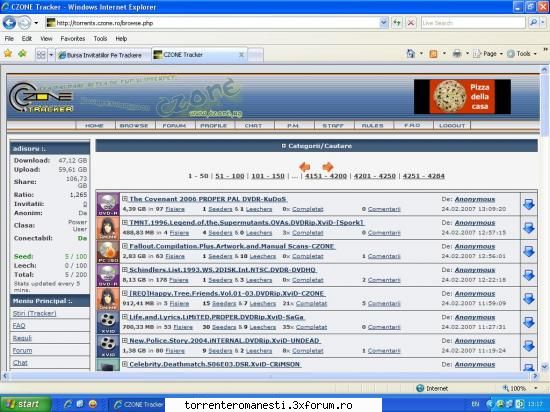Download Schindlers List torrent arrow
550x412 pixels.
pos(529,275)
